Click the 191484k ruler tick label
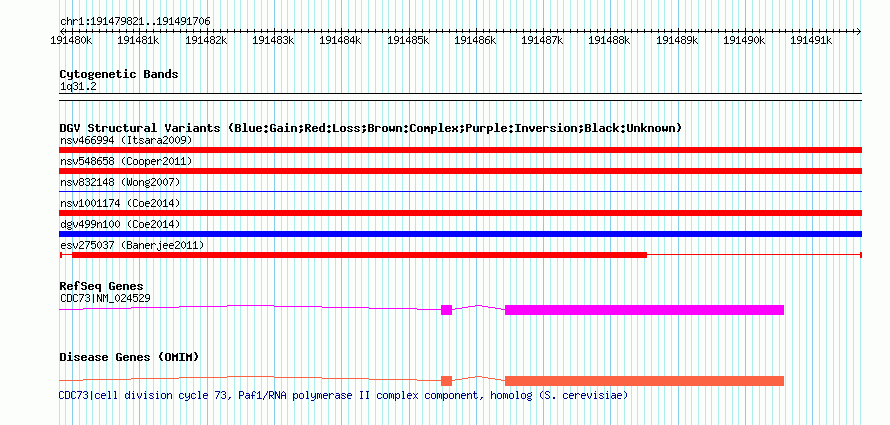890x425 pixels. coord(341,40)
